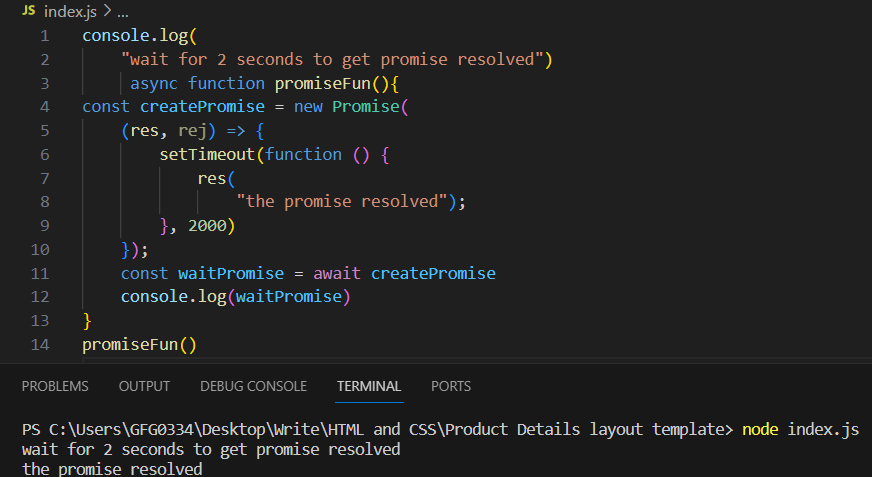Select line 1 via its line number
This screenshot has width=872, height=477.
(x=43, y=35)
